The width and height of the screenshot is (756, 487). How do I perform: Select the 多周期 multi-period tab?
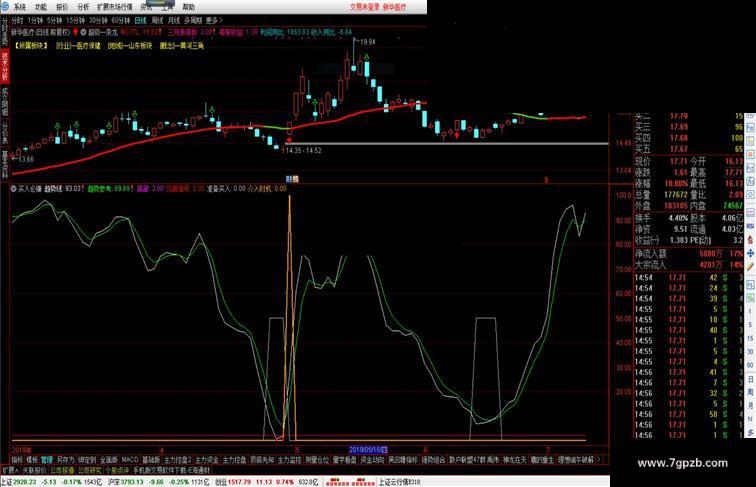193,20
